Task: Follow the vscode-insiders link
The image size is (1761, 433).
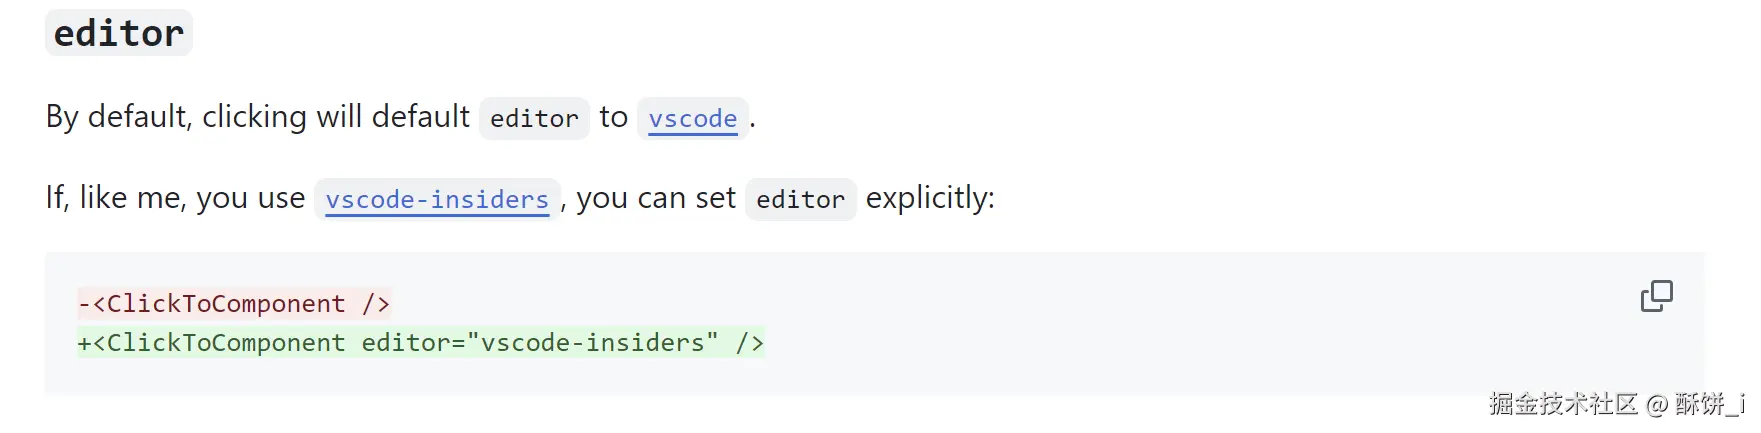Action: coord(437,200)
